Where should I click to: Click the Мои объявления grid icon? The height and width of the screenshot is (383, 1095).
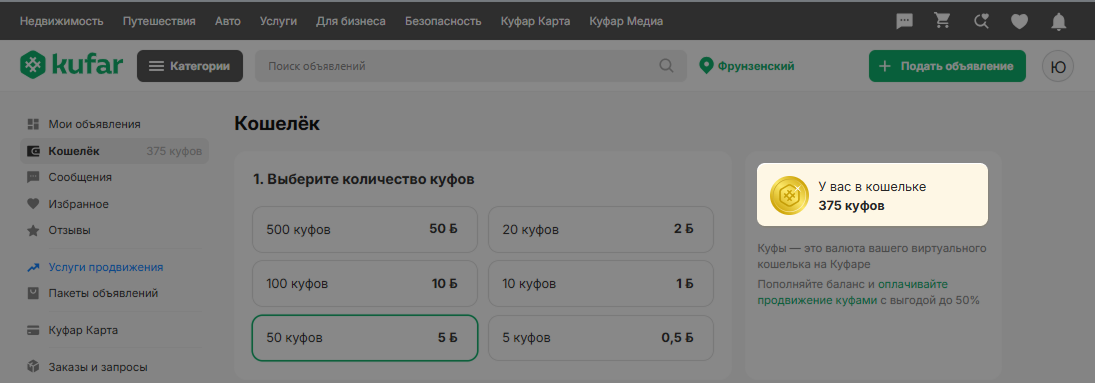click(x=33, y=124)
